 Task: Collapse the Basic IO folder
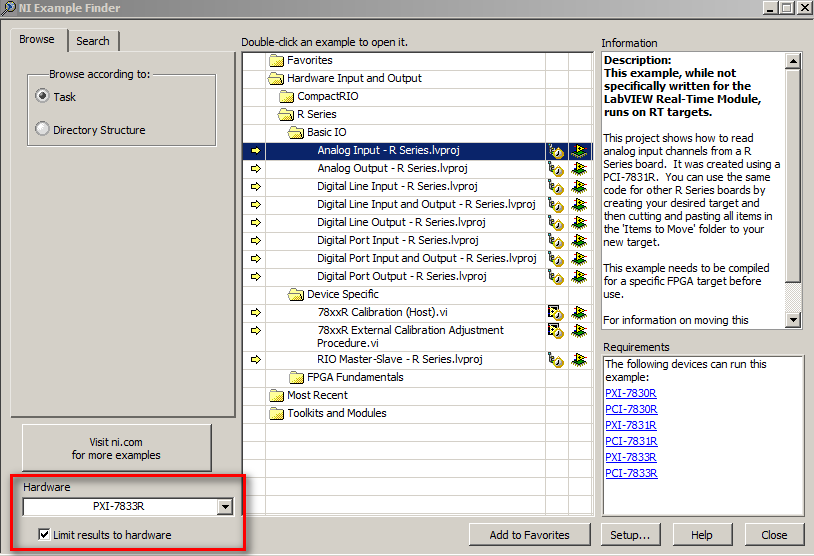click(296, 132)
